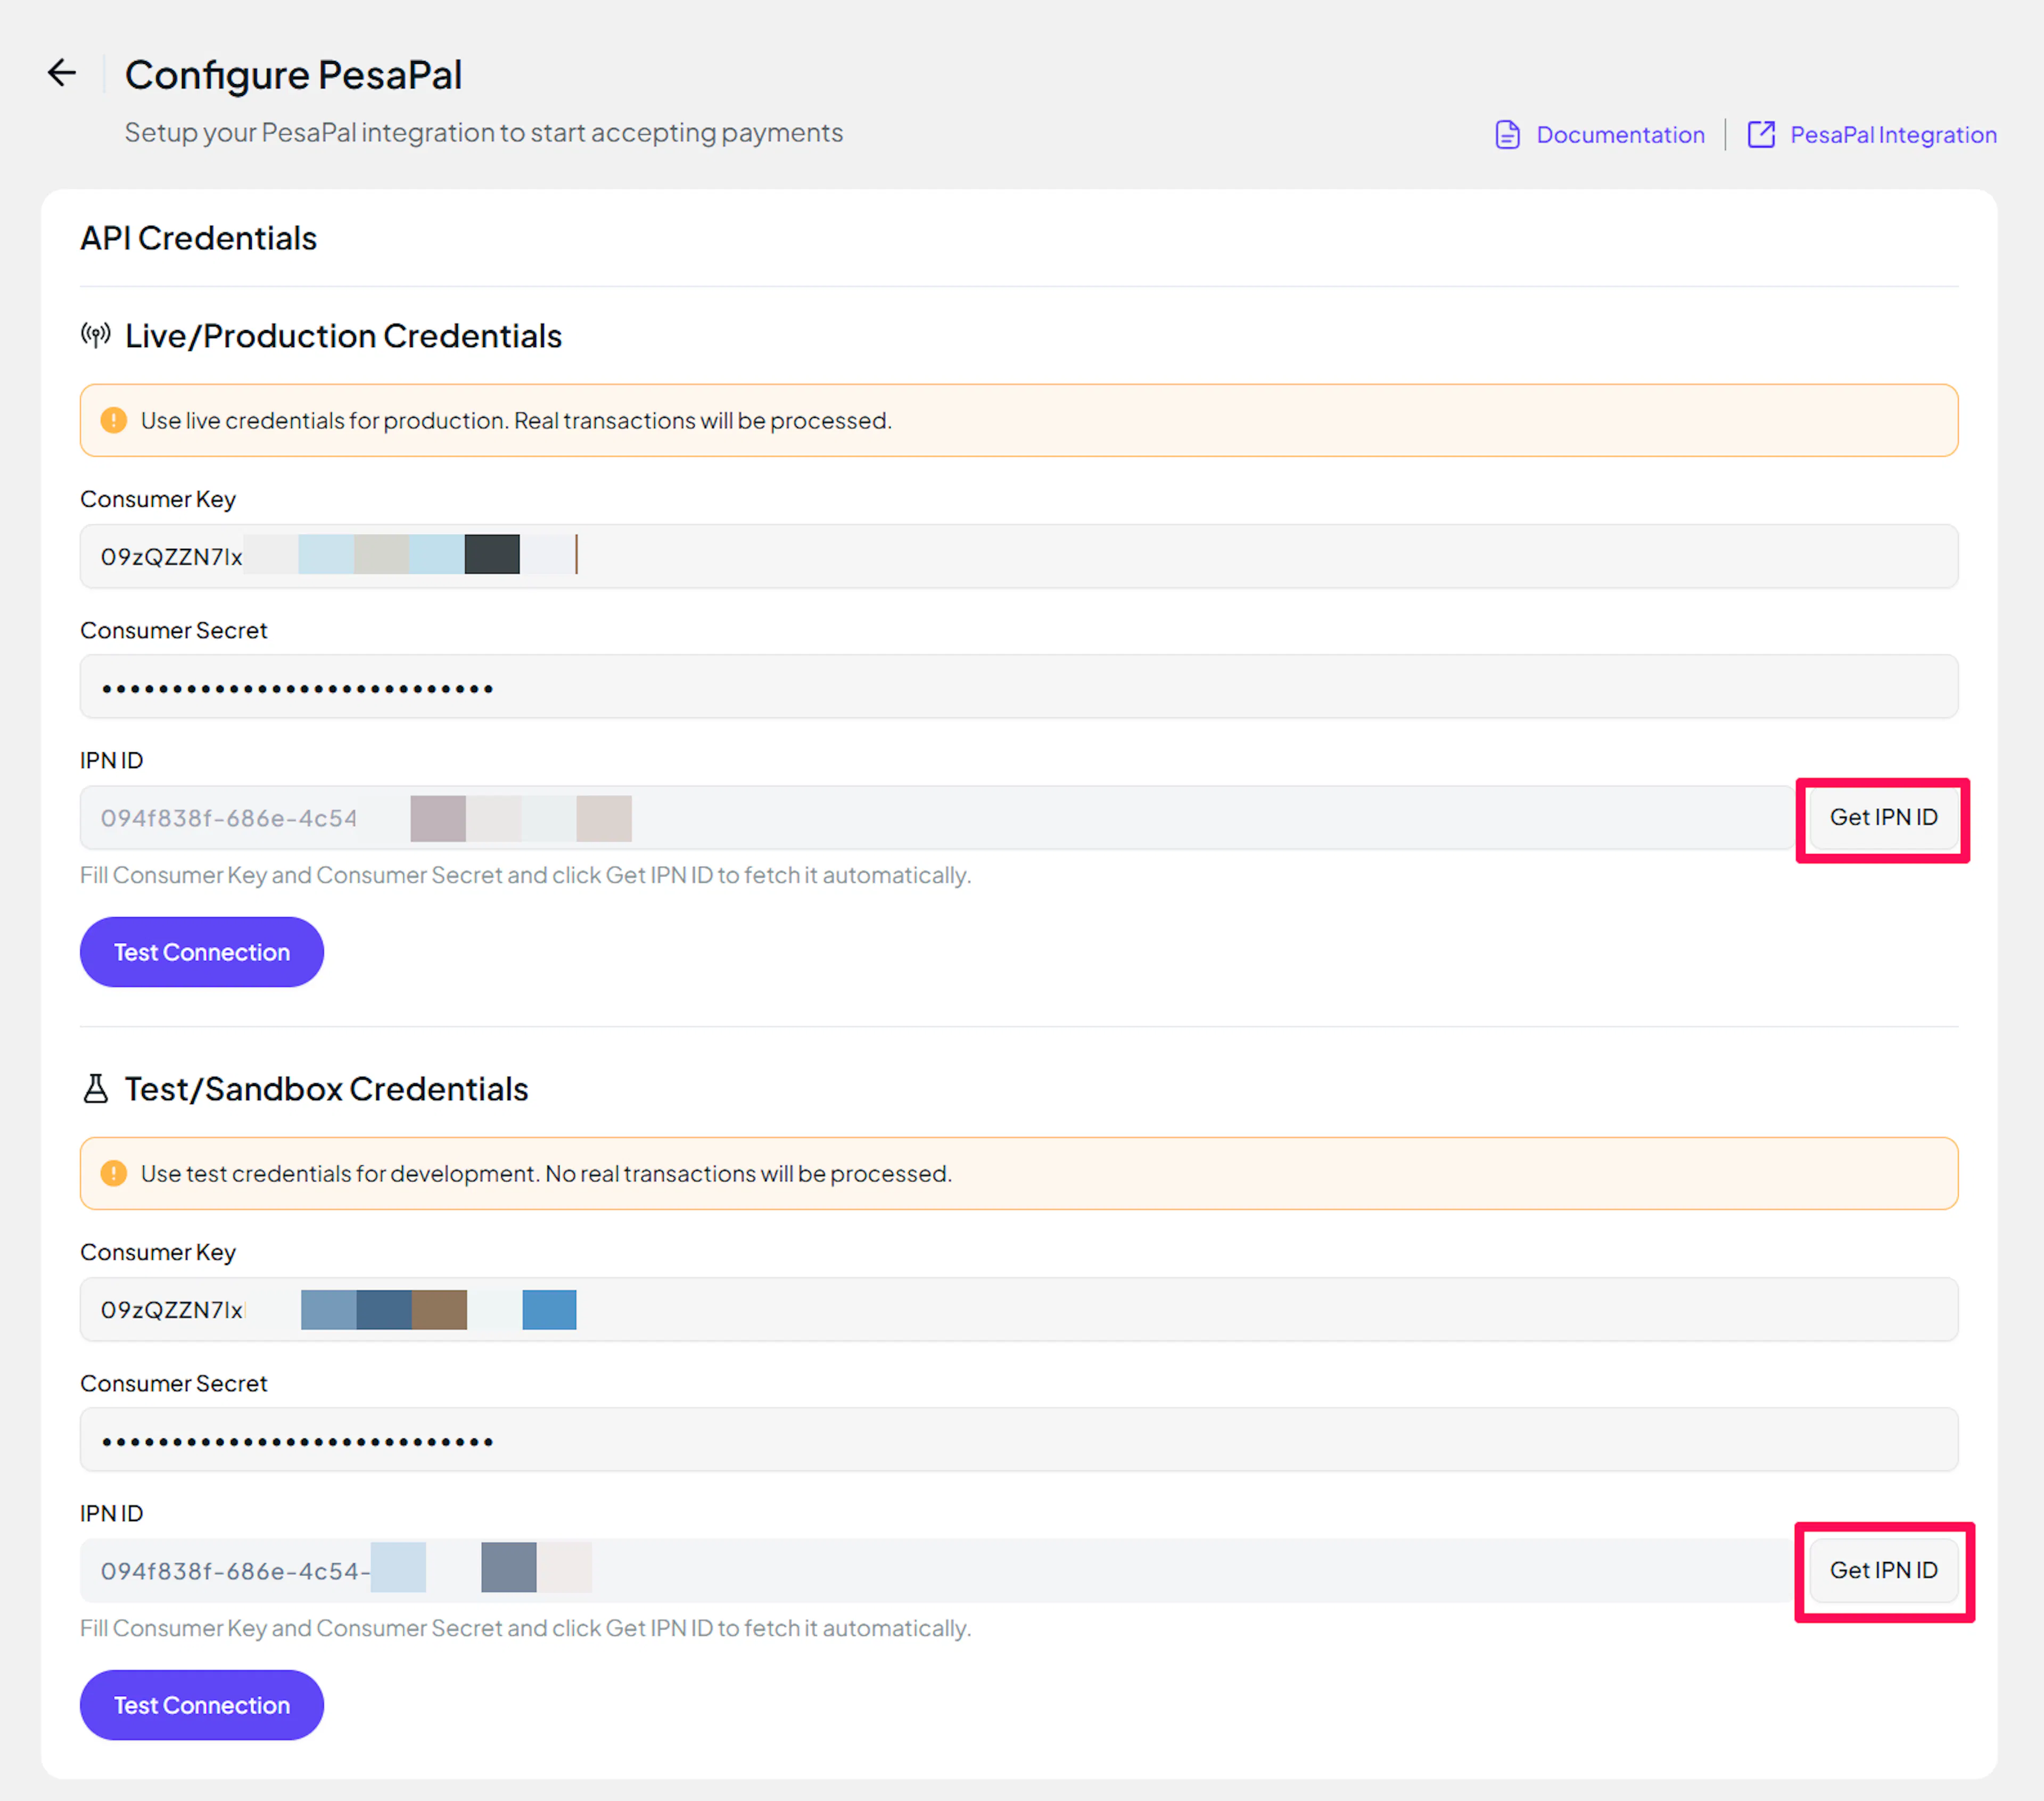The height and width of the screenshot is (1801, 2044).
Task: Open the PesaPal Integration link
Action: tap(1892, 134)
